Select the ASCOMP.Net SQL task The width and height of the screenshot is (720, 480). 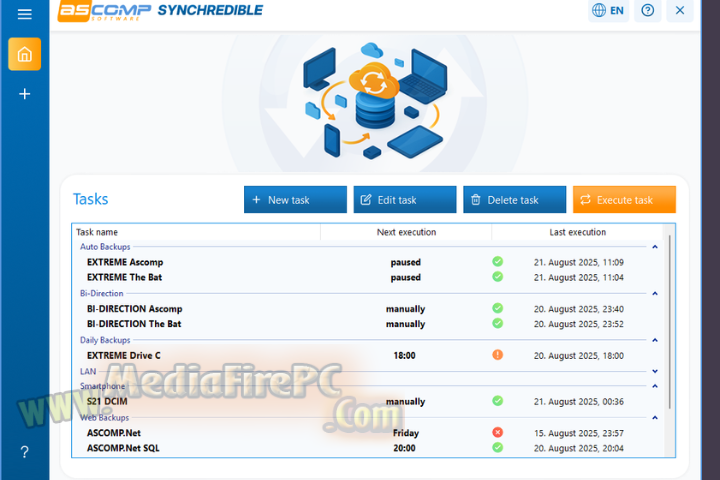(367, 448)
